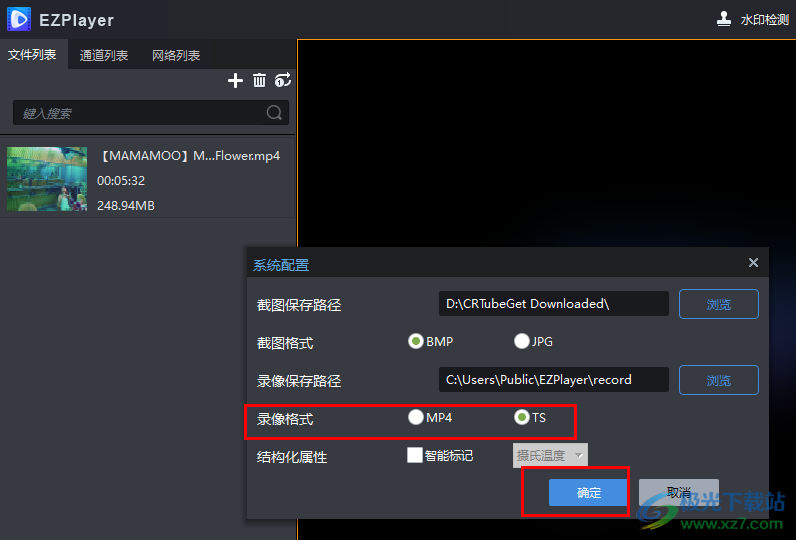
Task: Open the 摄氏温度 dropdown
Action: click(550, 455)
